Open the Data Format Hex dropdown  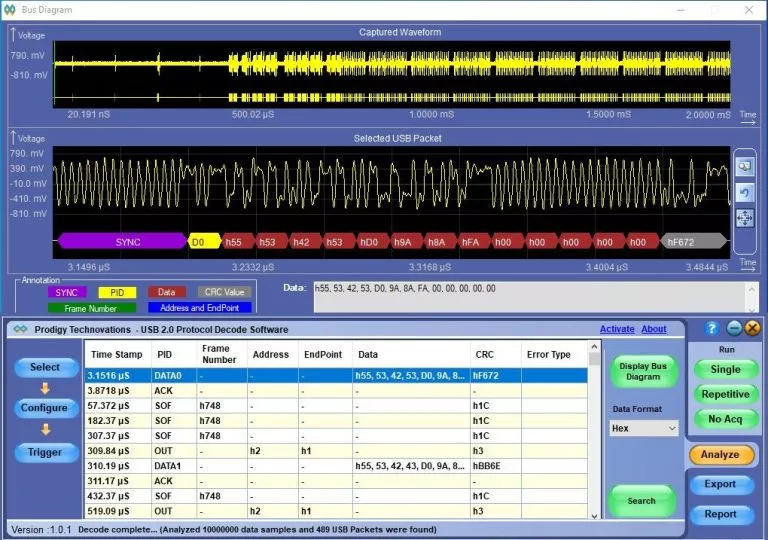coord(644,428)
